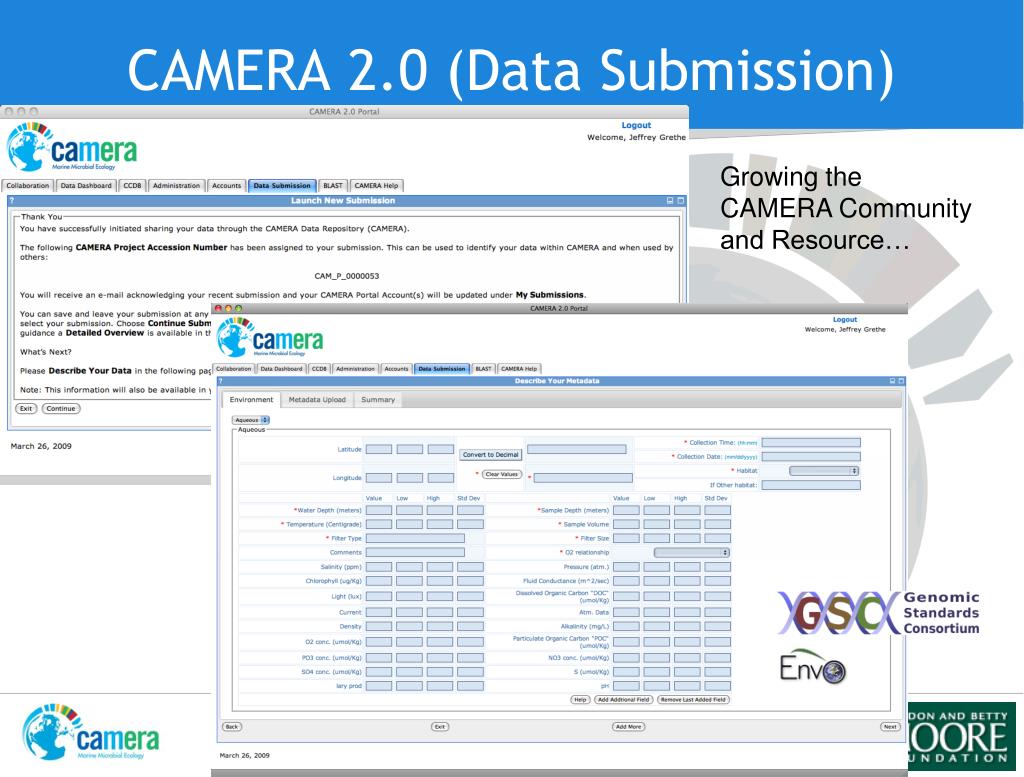Click the Logout link in the front window
Screen dimensions: 1024x777
844,319
